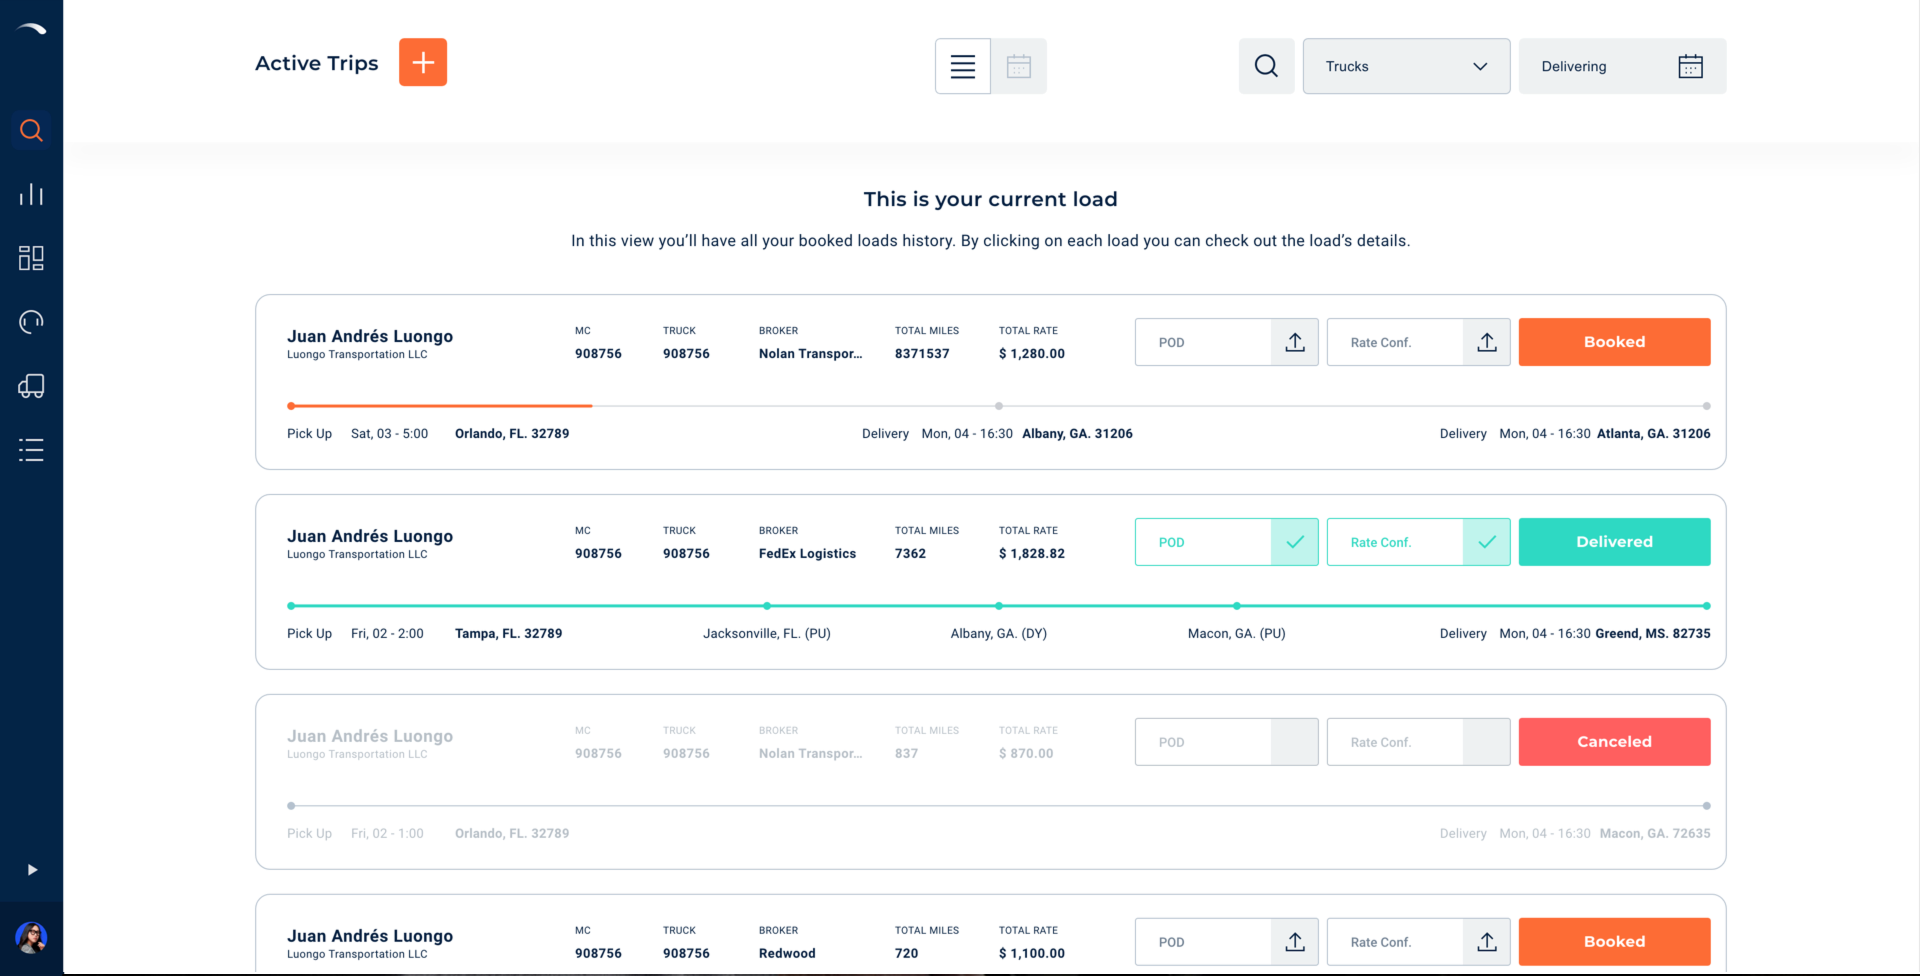Upload Rate Conf. for the $1,280.00 load
Viewport: 1920px width, 976px height.
[1487, 342]
